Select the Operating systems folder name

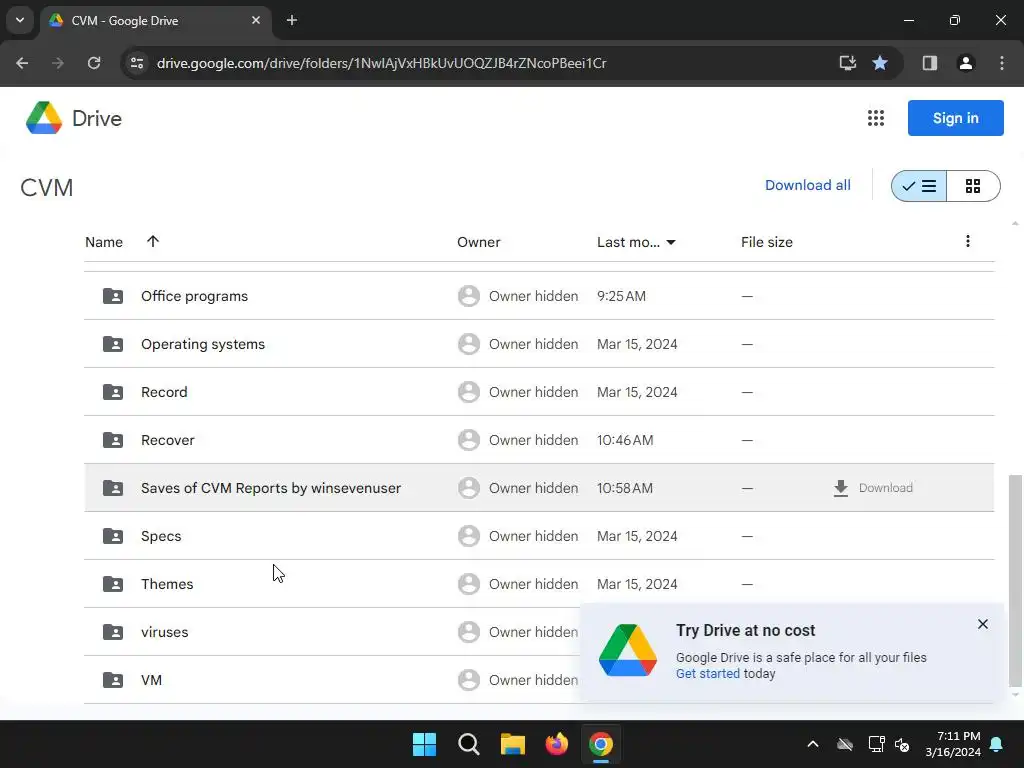(203, 344)
